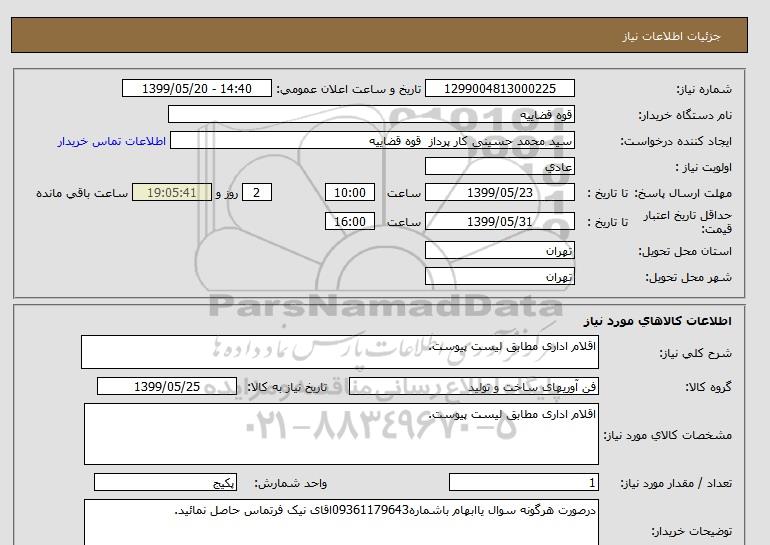Click the unit of measure field پکیج

click(165, 483)
